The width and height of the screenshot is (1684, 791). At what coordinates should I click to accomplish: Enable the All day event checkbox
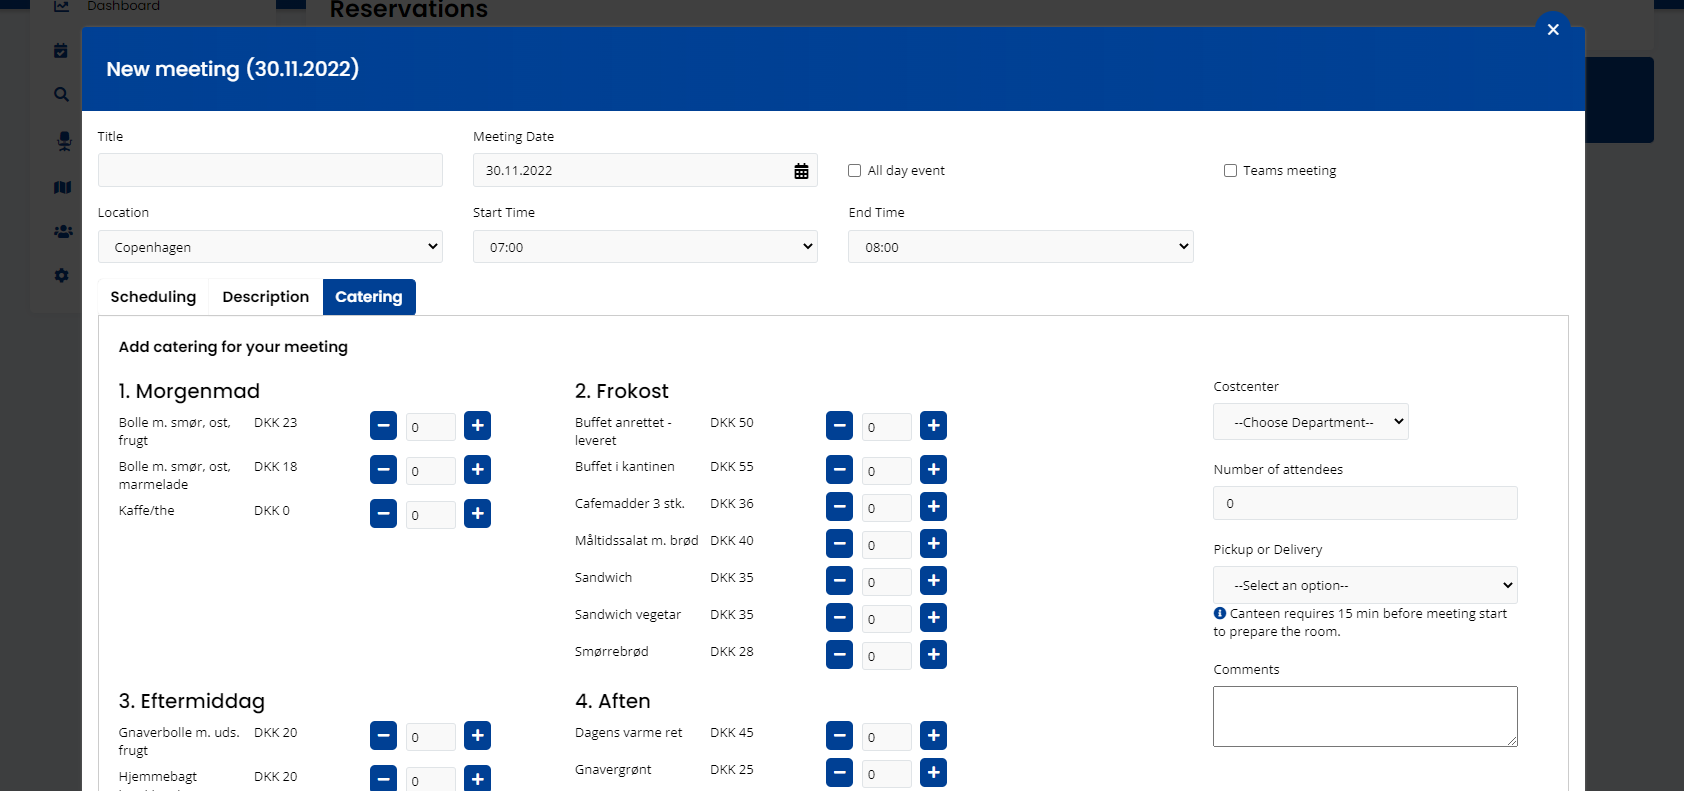[854, 171]
